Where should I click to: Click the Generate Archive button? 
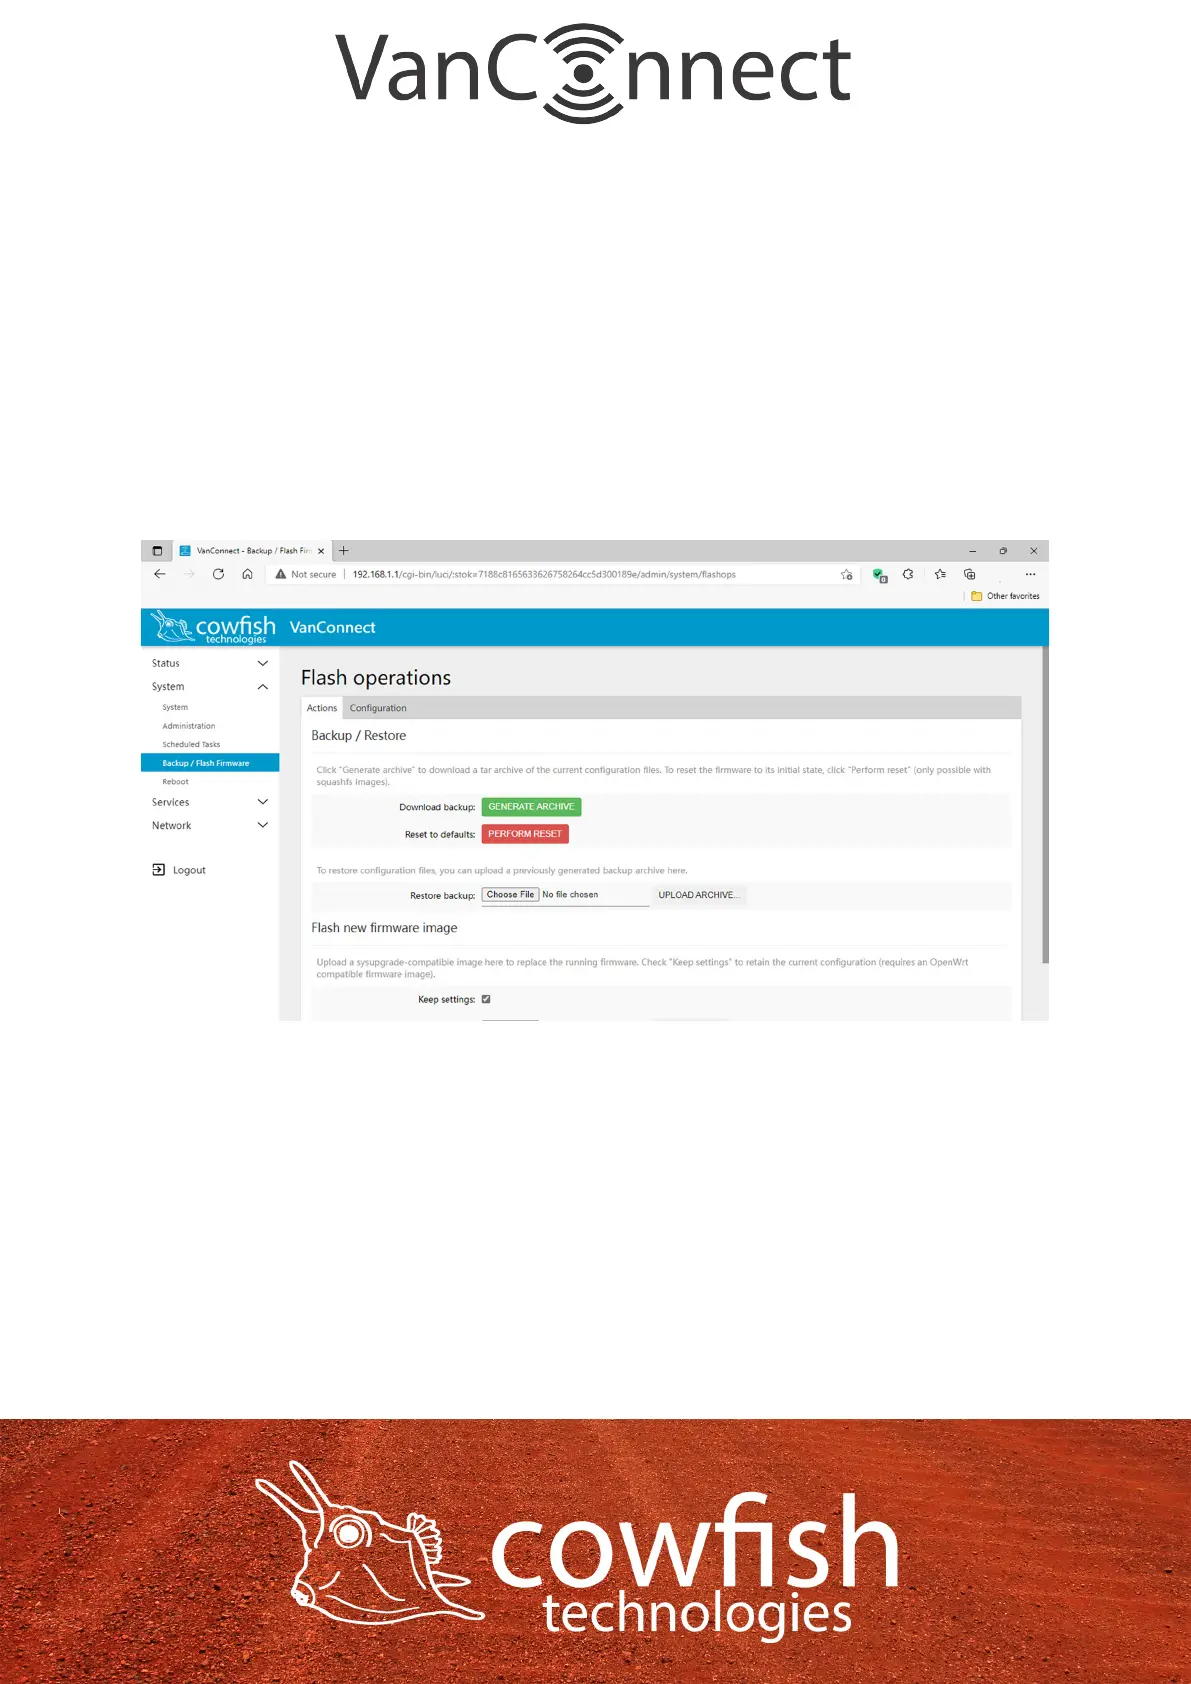coord(531,807)
